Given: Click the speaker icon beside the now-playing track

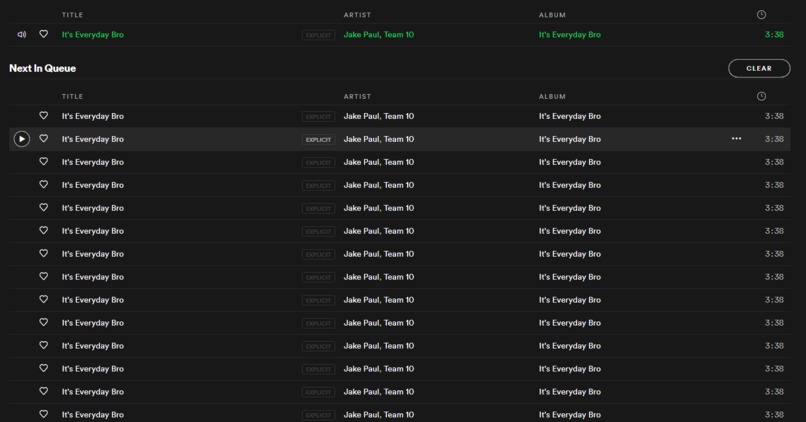Looking at the screenshot, I should click(x=22, y=34).
